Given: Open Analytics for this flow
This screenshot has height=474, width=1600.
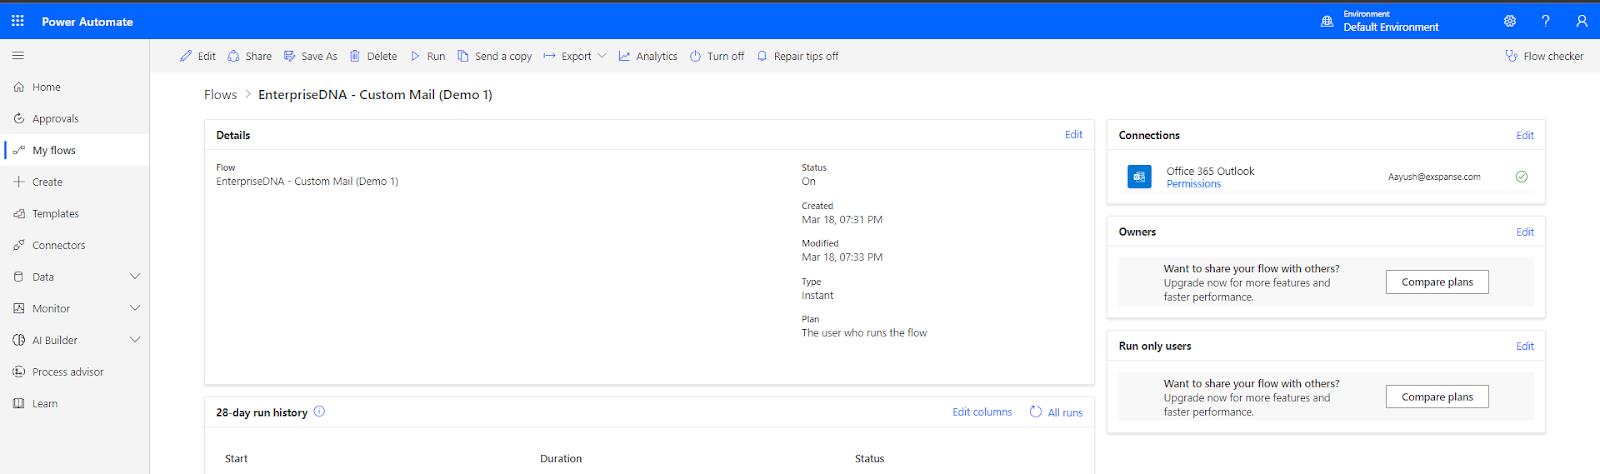Looking at the screenshot, I should pos(648,56).
